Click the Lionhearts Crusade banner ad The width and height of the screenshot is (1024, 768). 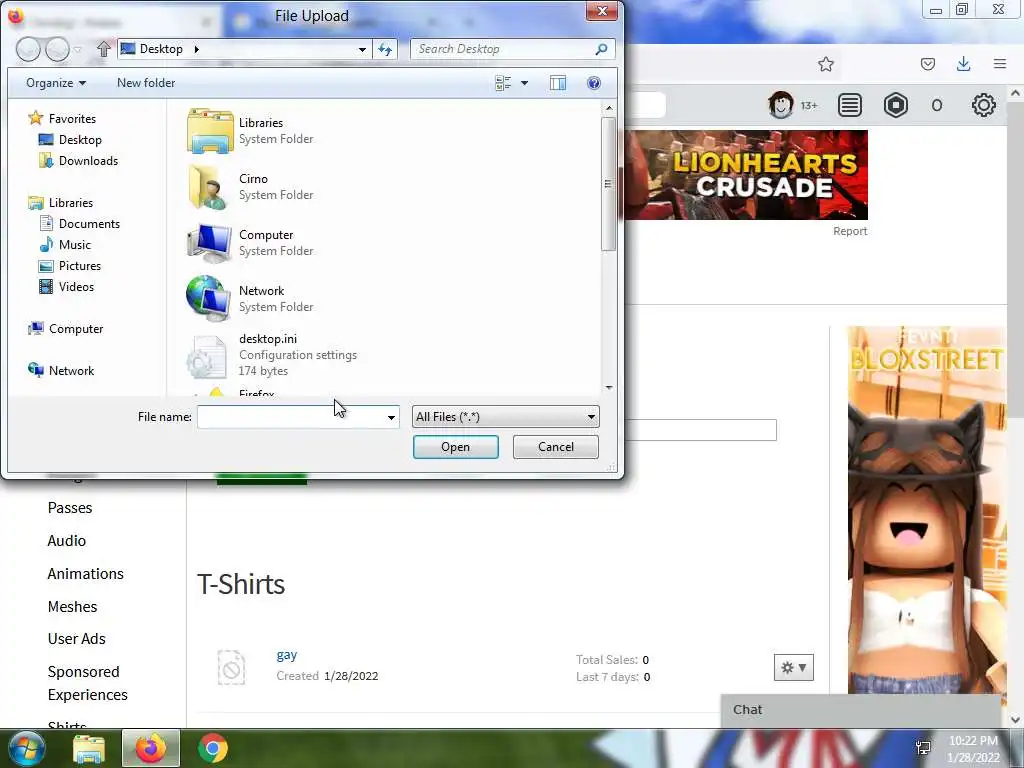point(746,175)
